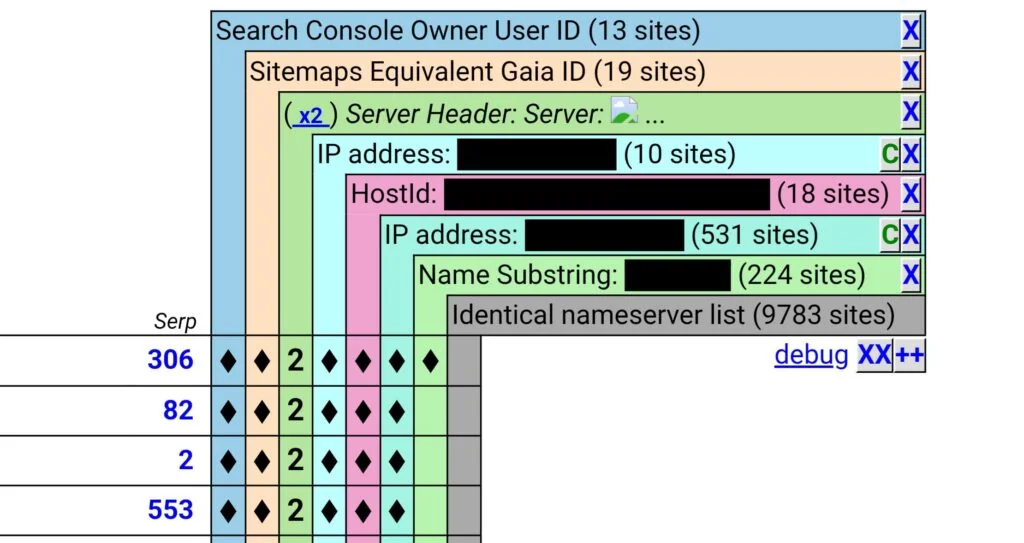Click X on IP address (10 sites) row
Screen dimensions: 1024x543
click(910, 154)
